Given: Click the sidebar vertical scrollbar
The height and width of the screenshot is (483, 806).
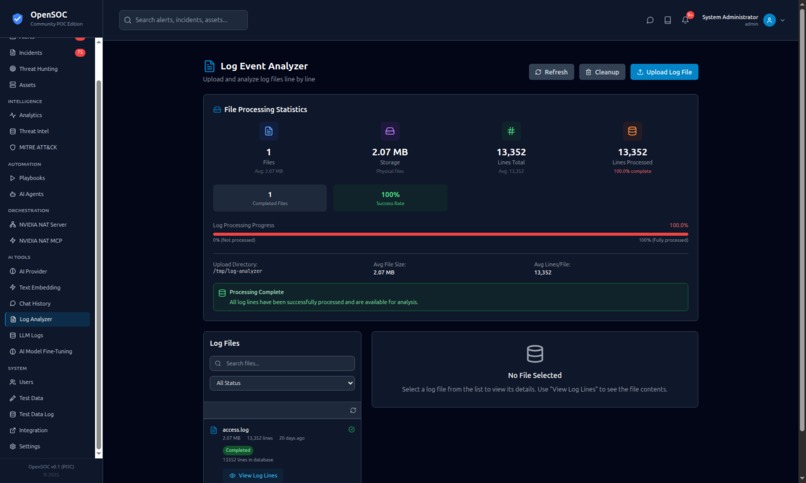Looking at the screenshot, I should [99, 265].
